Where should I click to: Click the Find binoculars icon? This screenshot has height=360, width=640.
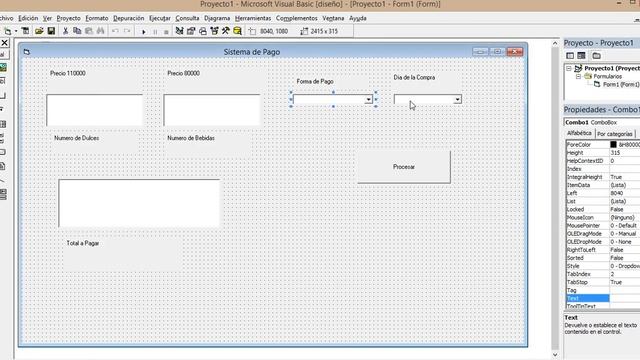(100, 31)
